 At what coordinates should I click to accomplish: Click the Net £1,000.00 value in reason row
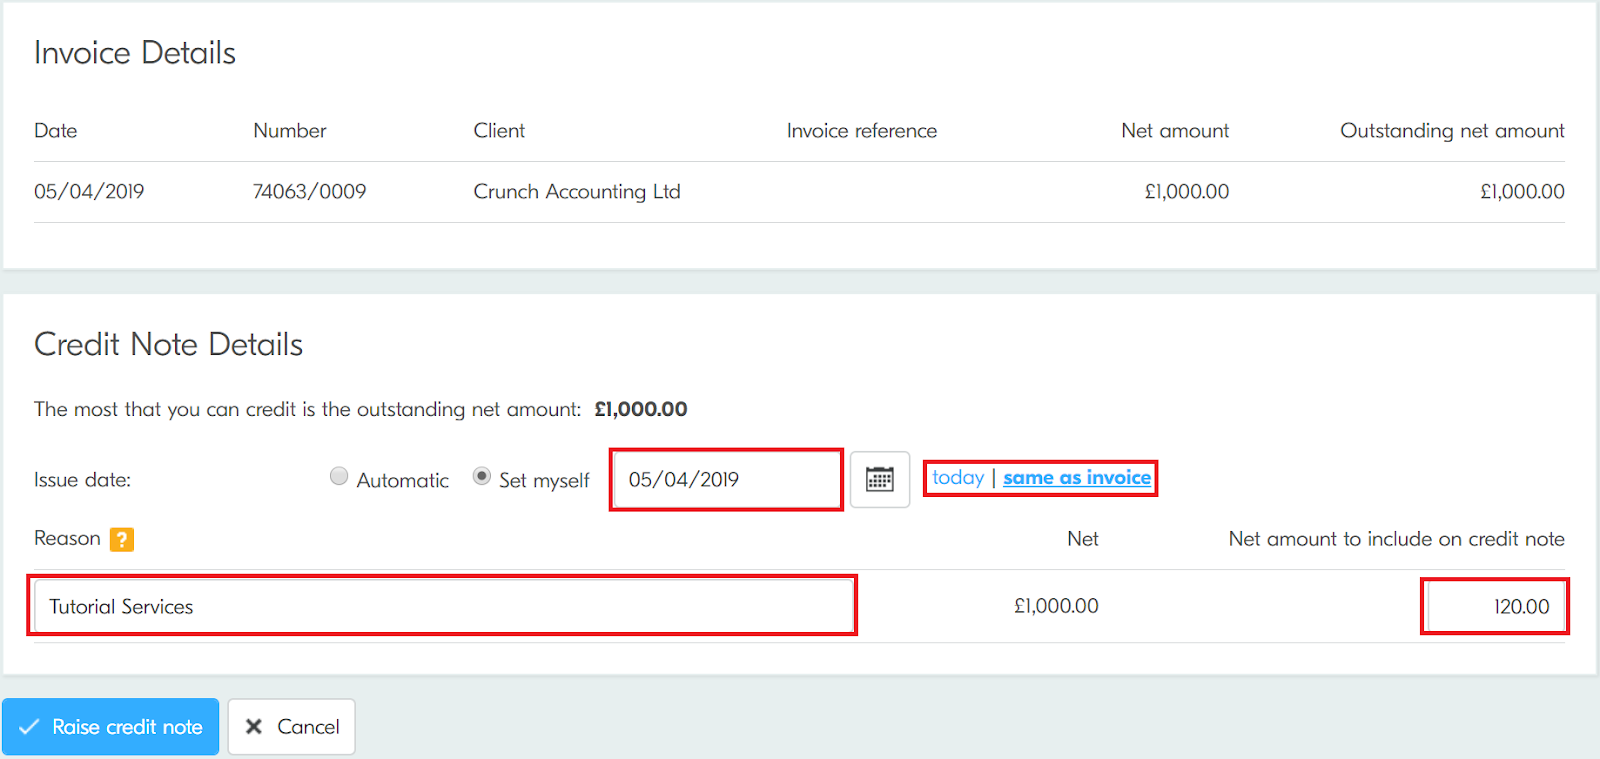1056,606
